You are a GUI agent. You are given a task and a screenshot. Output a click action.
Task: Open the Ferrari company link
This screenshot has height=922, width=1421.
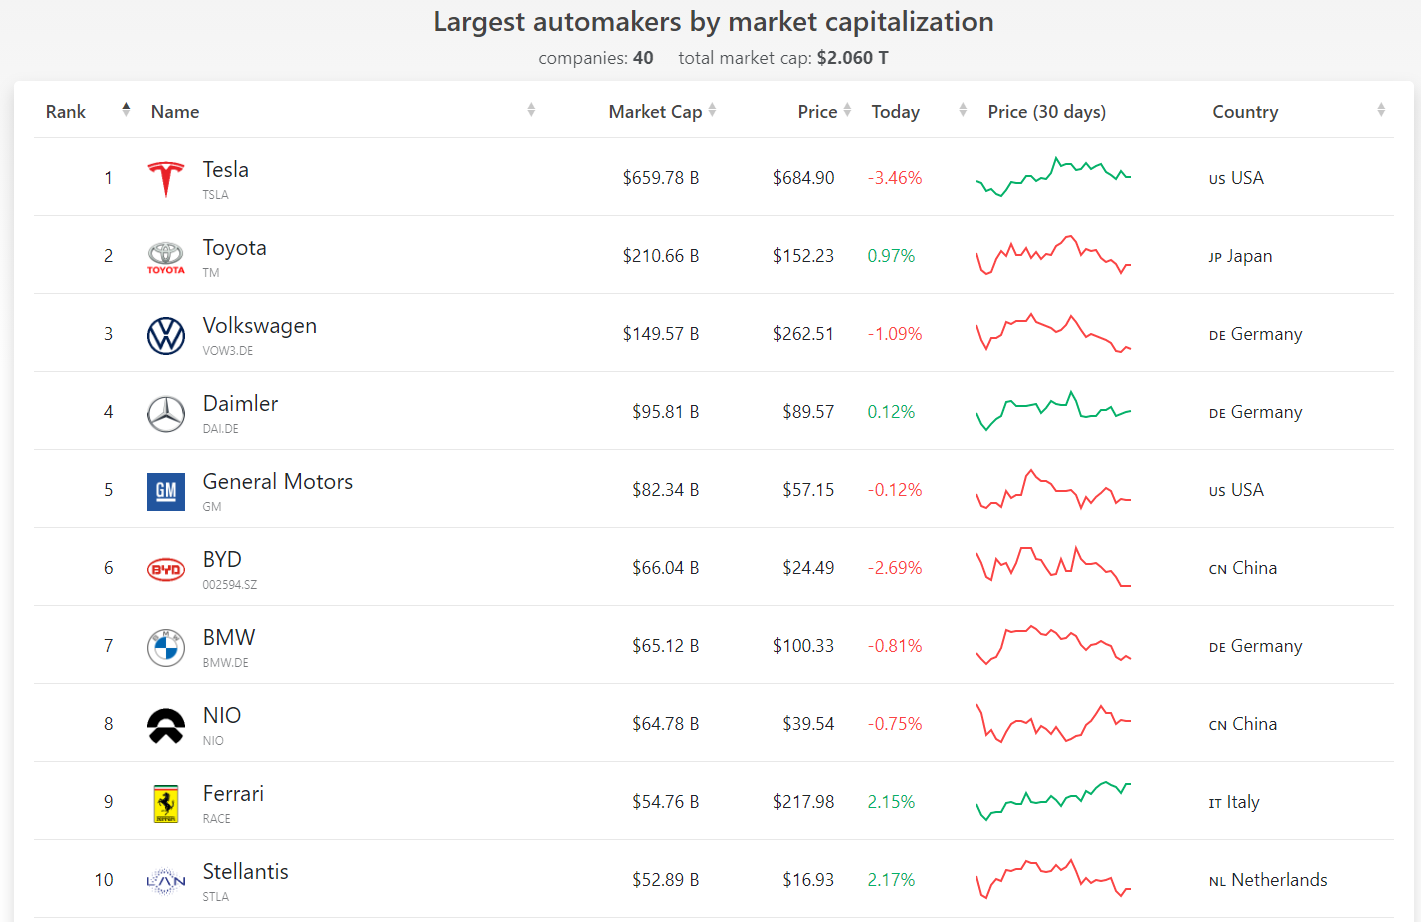[x=233, y=794]
